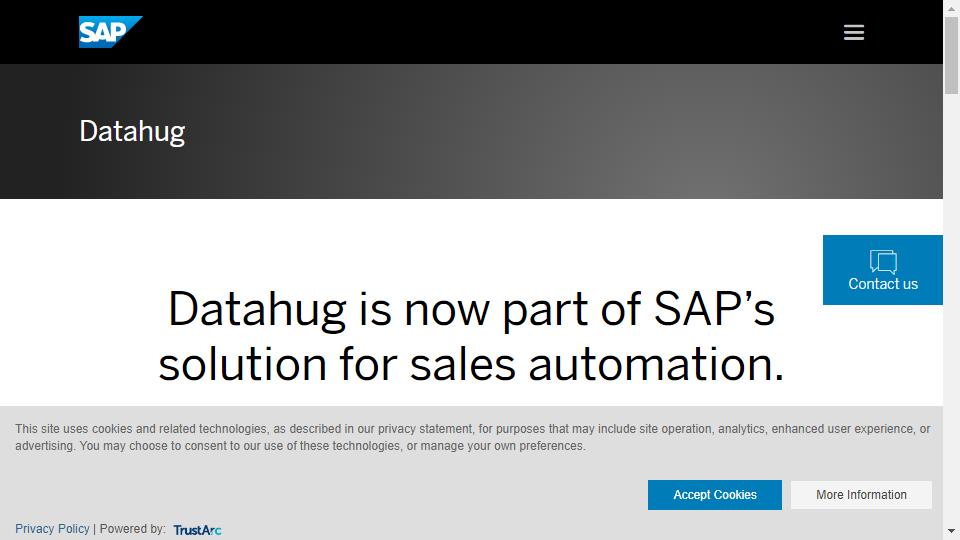Click the 'Powered by:' label
960x540 pixels.
coord(132,528)
